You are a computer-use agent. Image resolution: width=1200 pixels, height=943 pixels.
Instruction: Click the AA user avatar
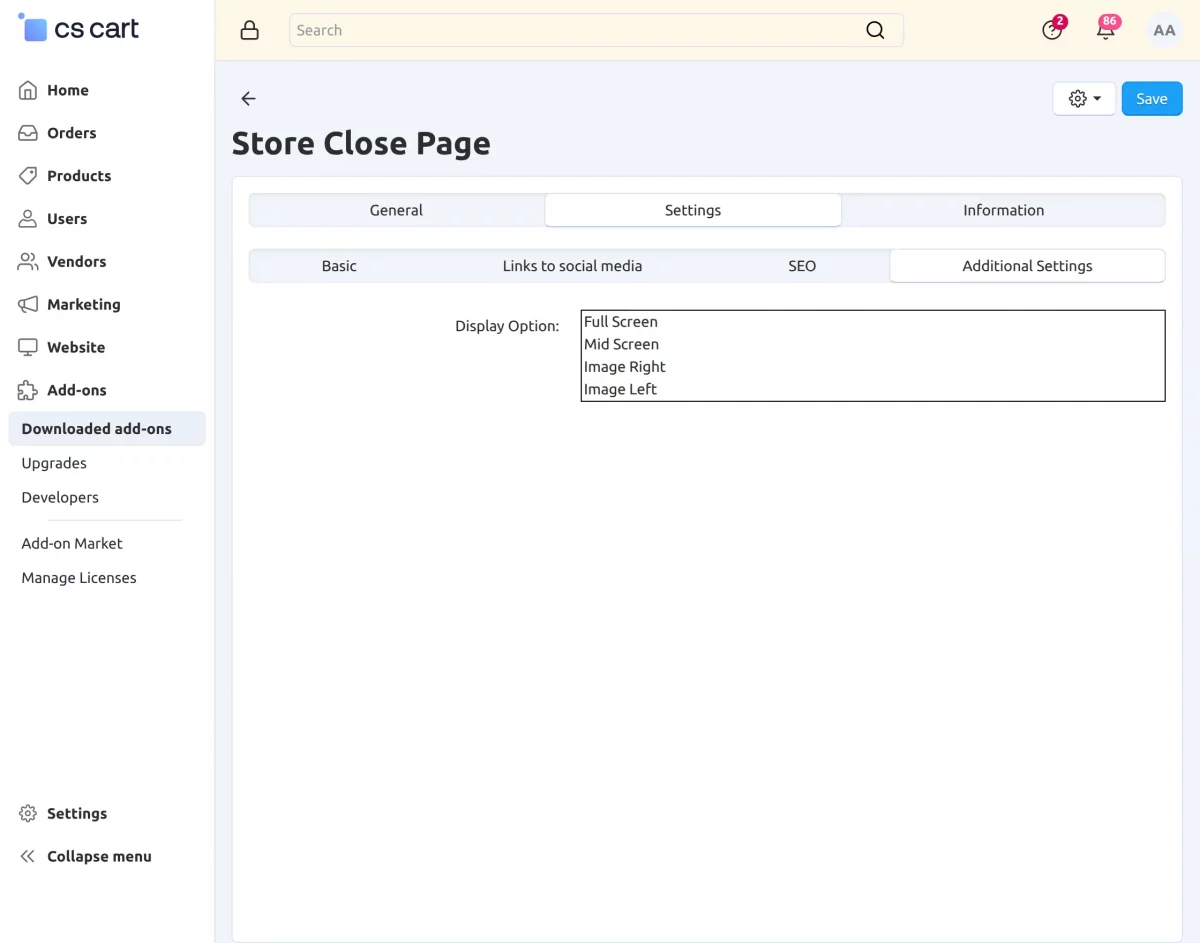pos(1164,30)
